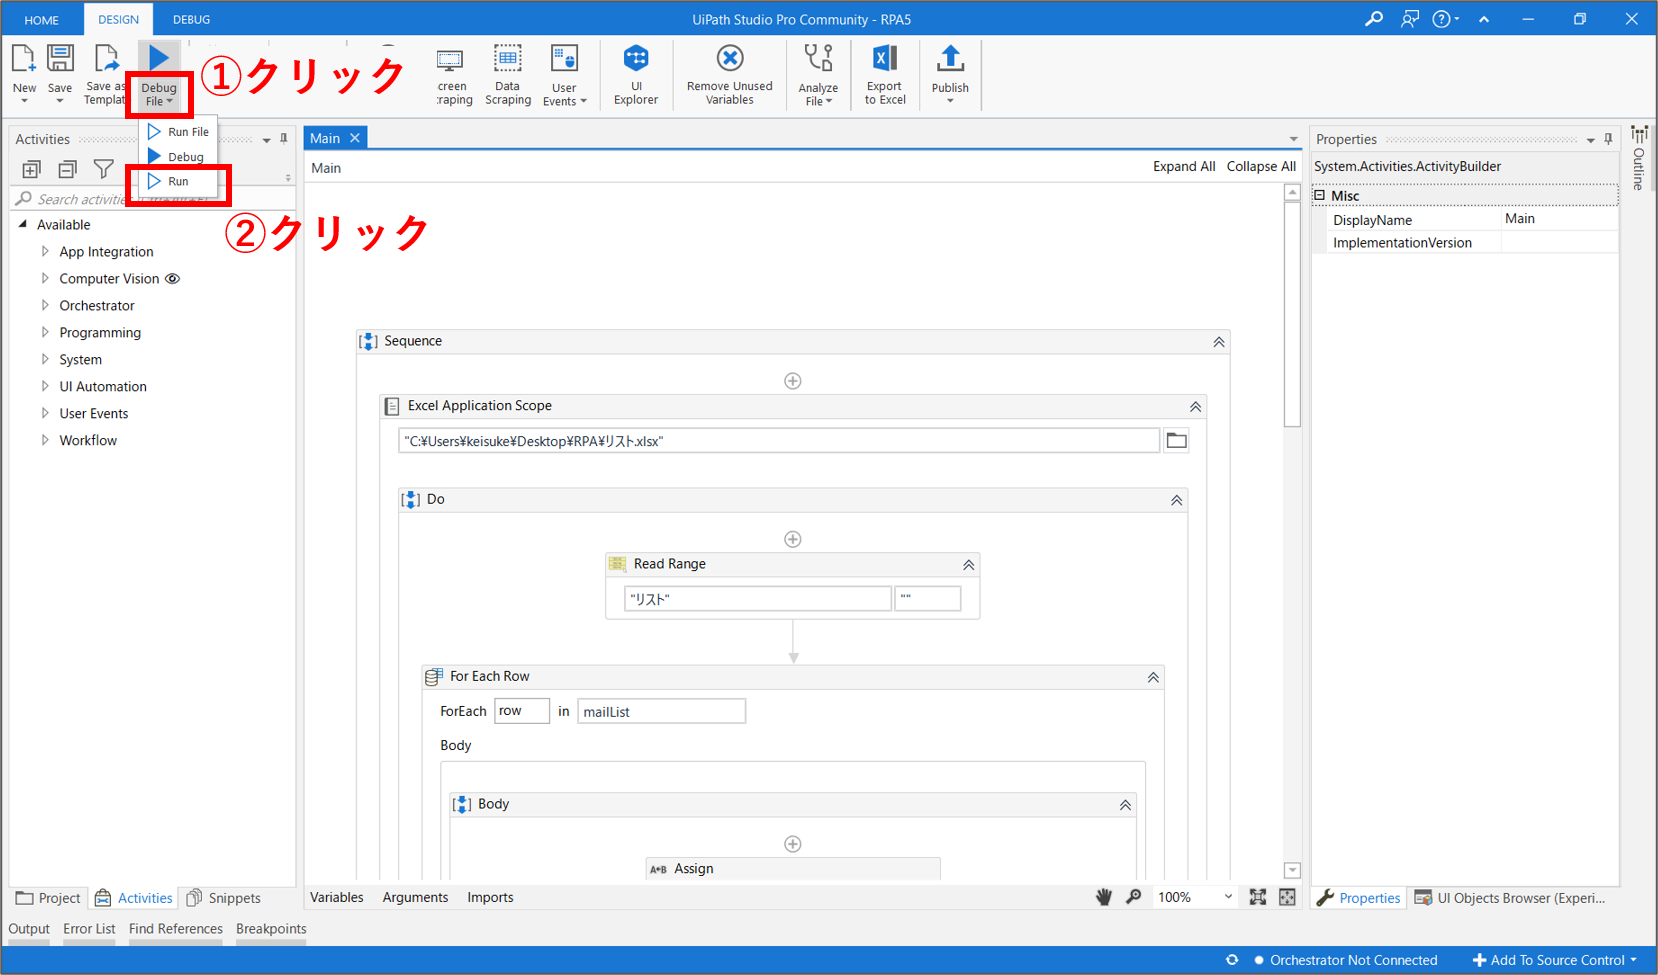Click the mailList input field
The width and height of the screenshot is (1658, 975).
tap(661, 712)
